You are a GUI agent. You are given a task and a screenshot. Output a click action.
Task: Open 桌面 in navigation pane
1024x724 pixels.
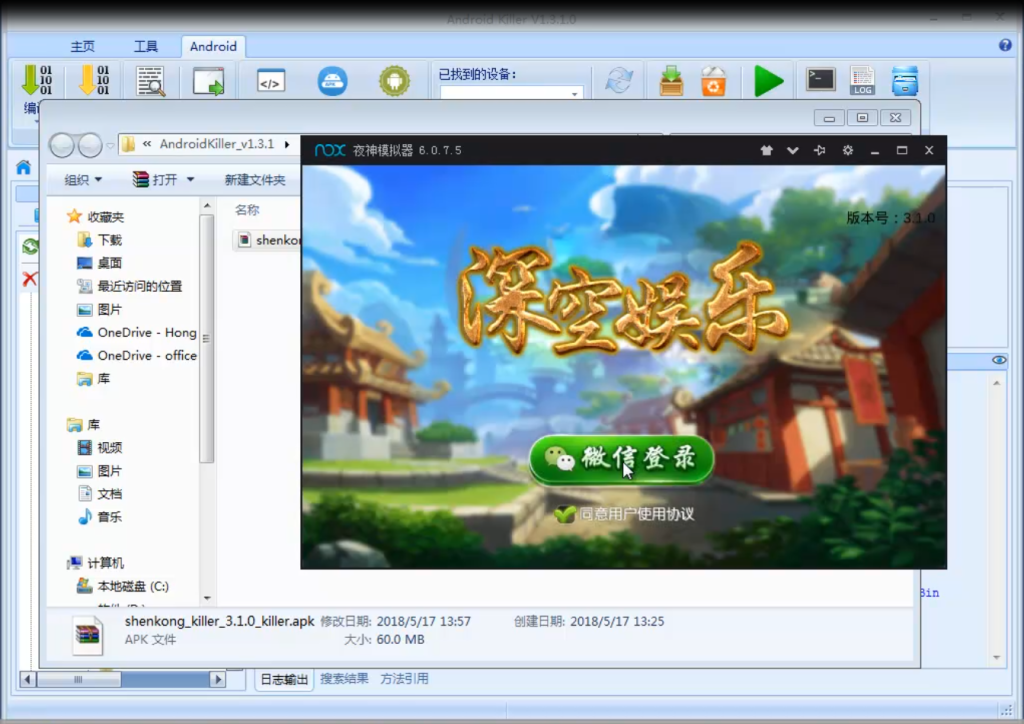pyautogui.click(x=99, y=263)
